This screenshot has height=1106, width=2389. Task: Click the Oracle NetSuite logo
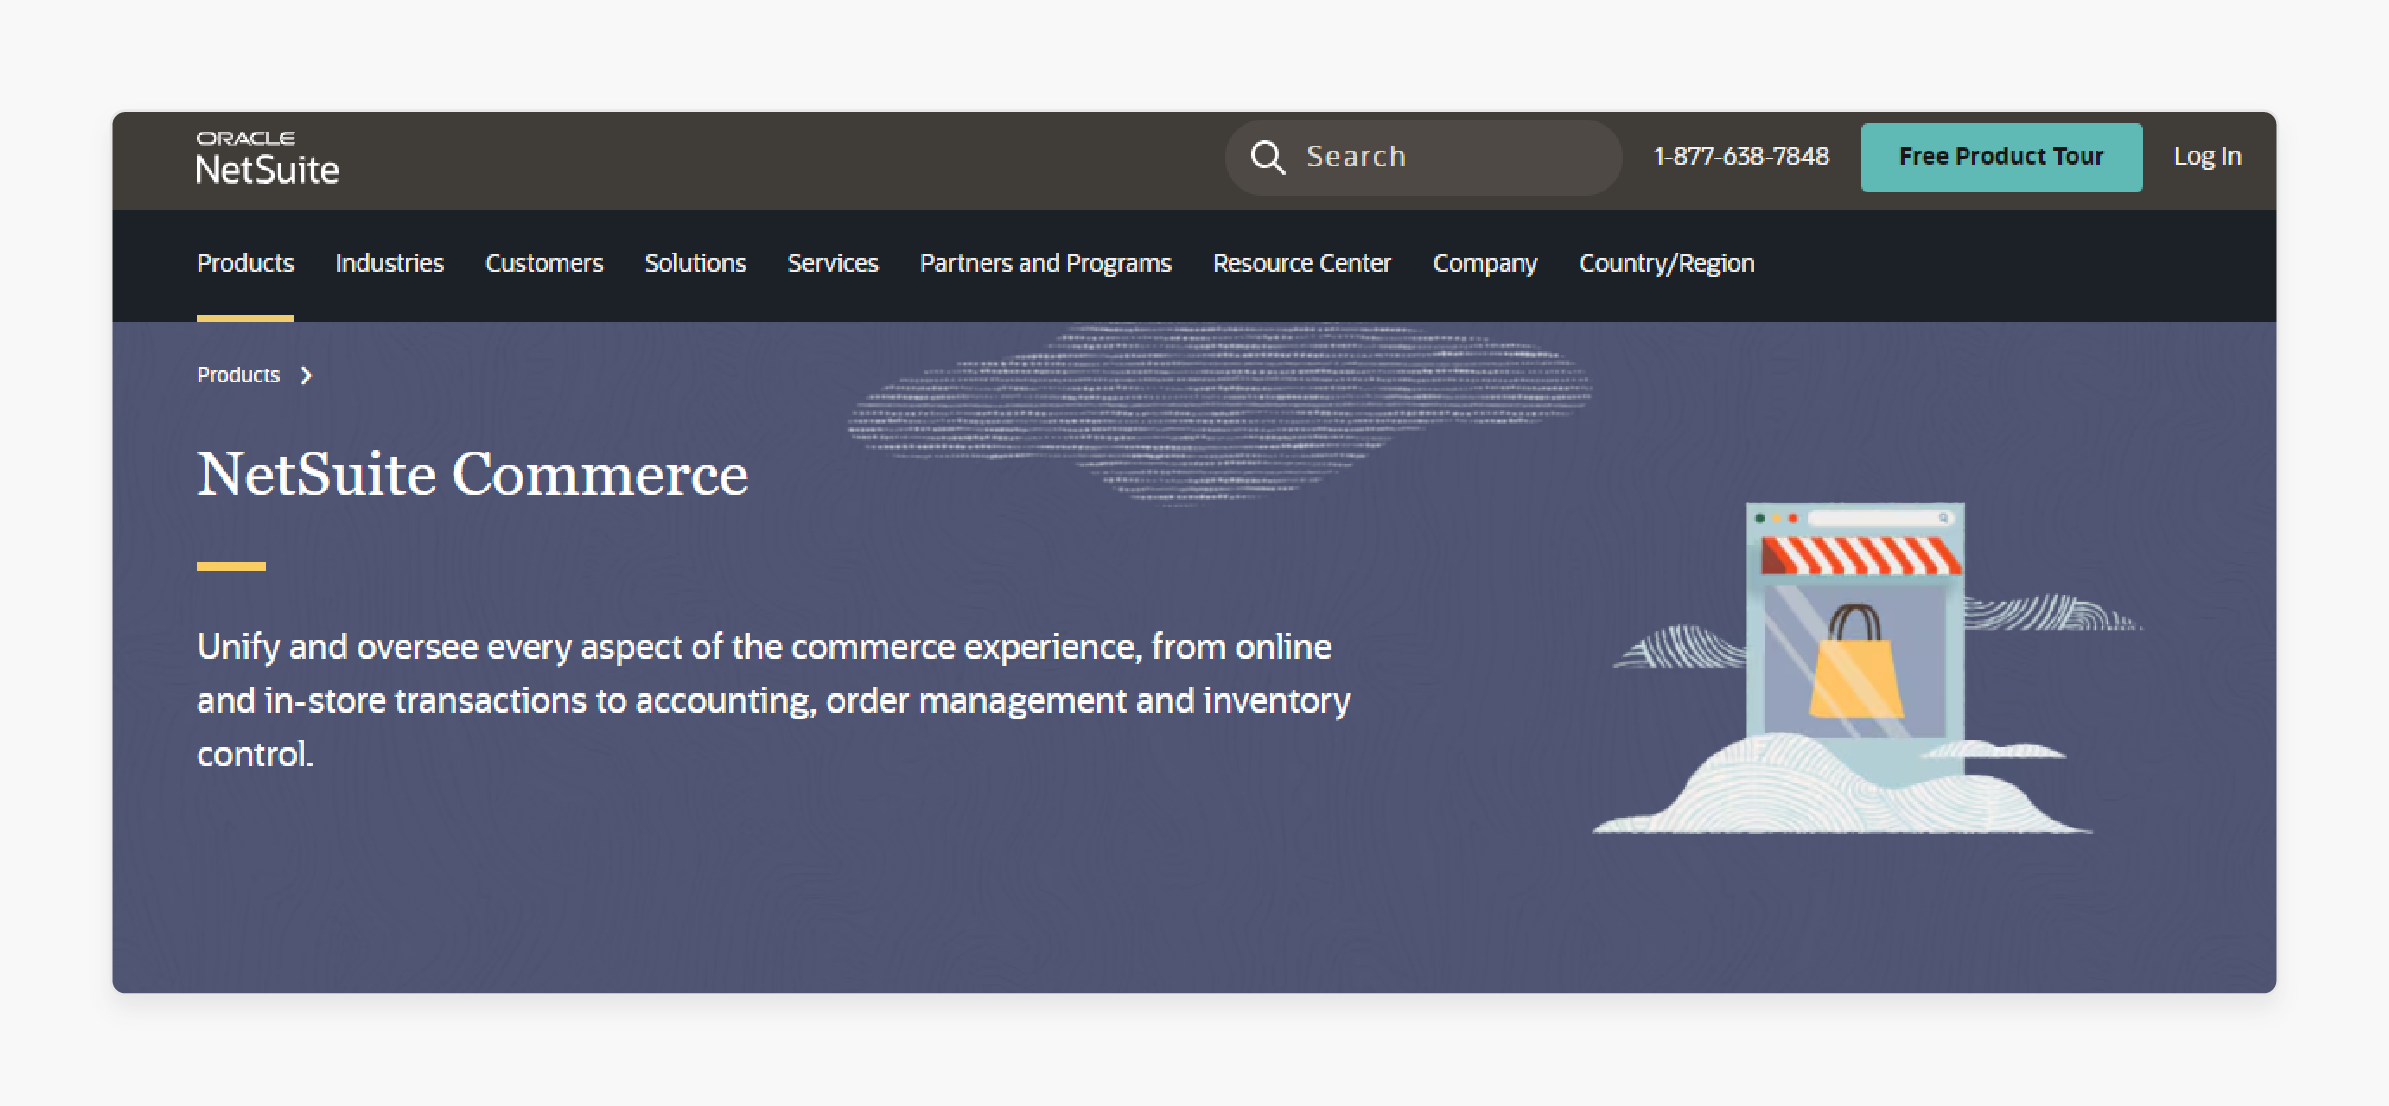coord(267,158)
